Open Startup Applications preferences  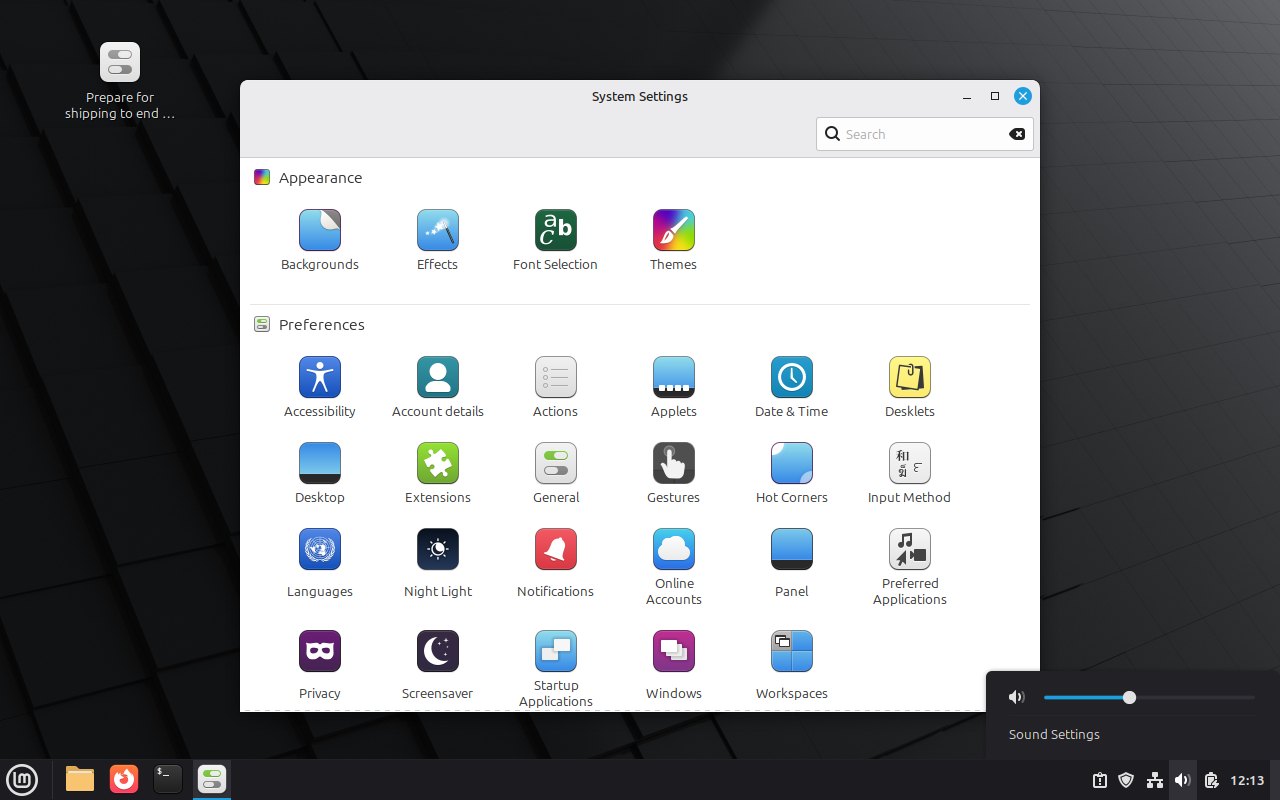pyautogui.click(x=556, y=668)
